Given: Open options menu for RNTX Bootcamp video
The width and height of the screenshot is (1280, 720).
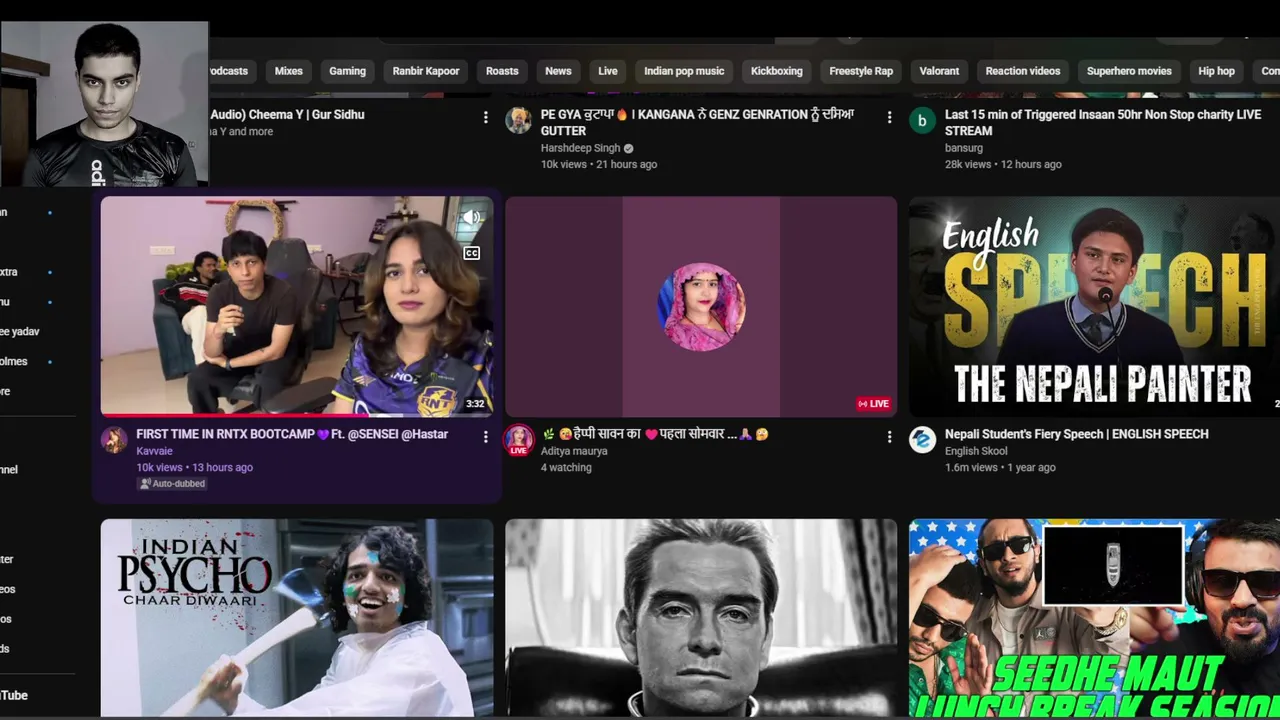Looking at the screenshot, I should click(x=486, y=437).
